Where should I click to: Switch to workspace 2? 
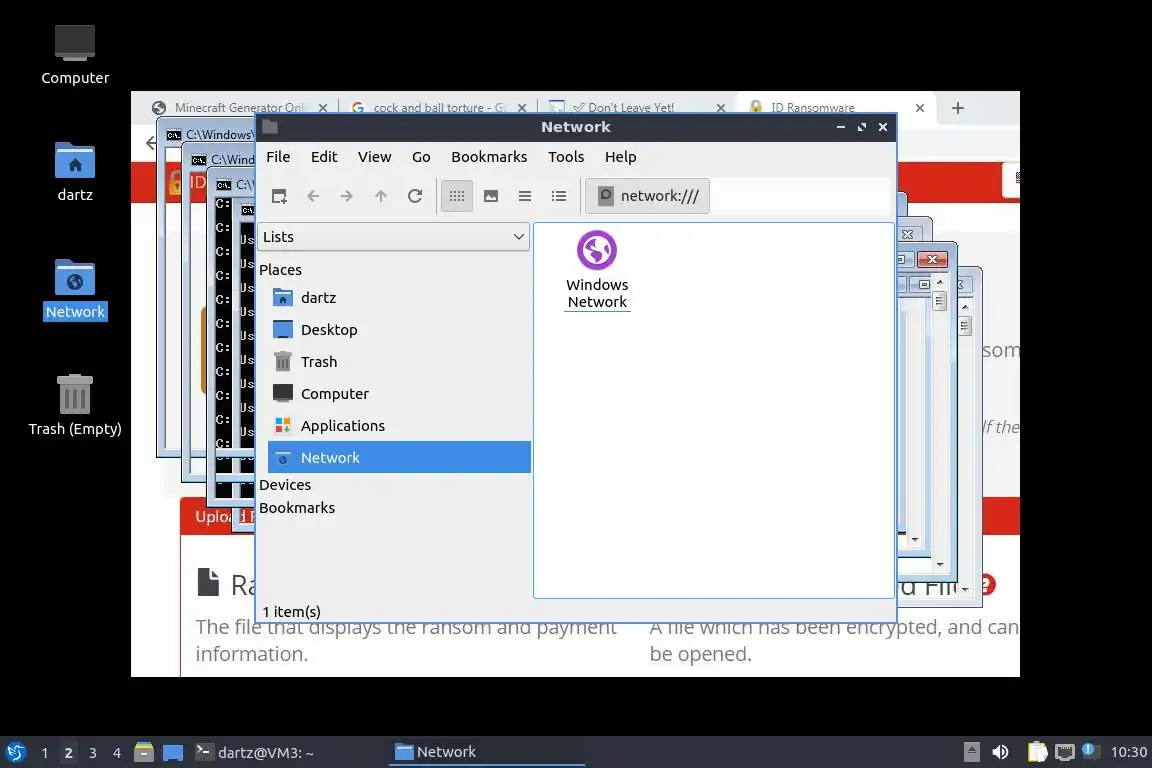click(x=68, y=753)
